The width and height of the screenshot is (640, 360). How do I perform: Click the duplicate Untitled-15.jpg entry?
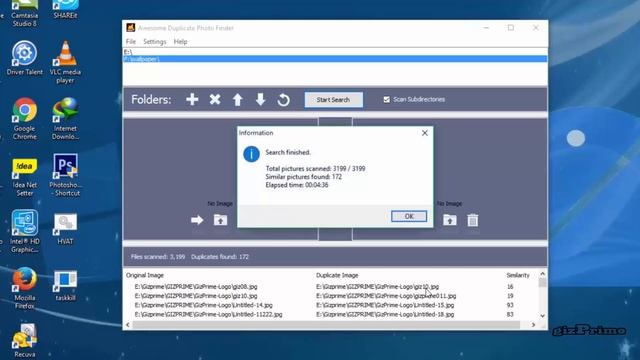point(385,305)
